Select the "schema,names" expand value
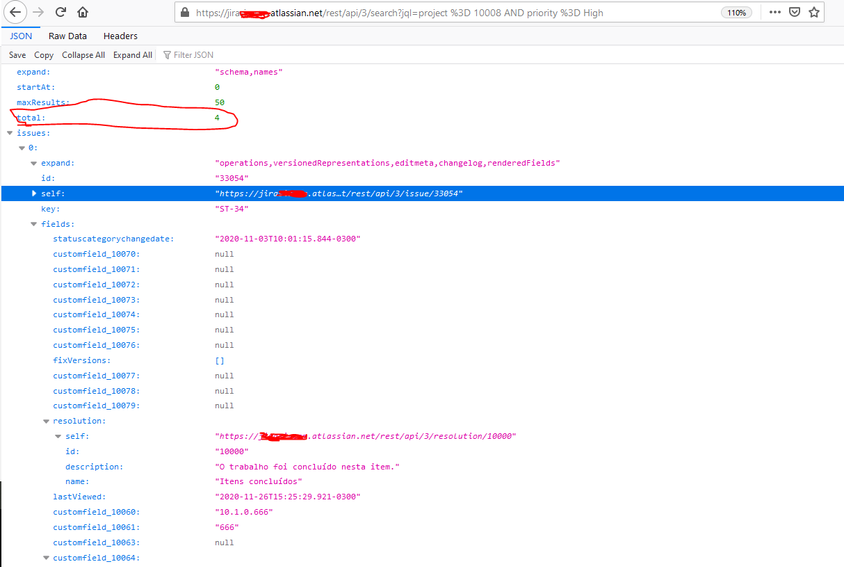 coord(249,72)
